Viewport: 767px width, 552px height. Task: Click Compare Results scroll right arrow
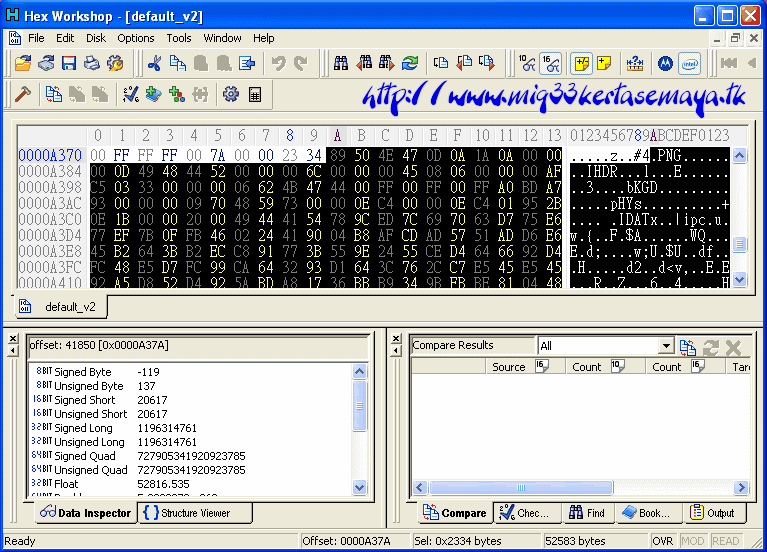pyautogui.click(x=742, y=487)
